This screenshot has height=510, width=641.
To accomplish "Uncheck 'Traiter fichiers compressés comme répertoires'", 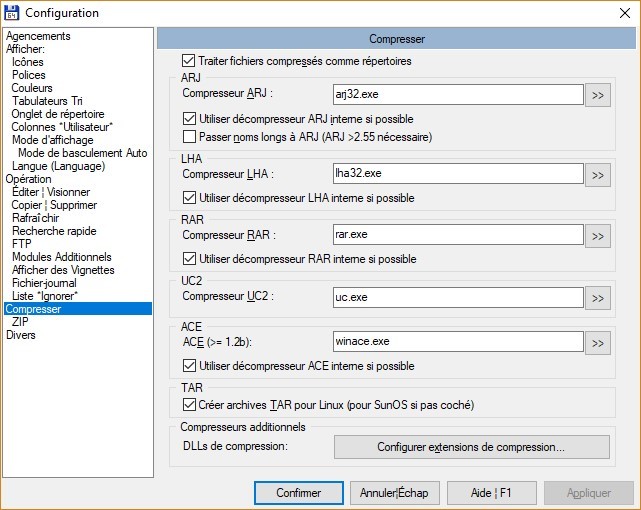I will pyautogui.click(x=190, y=61).
